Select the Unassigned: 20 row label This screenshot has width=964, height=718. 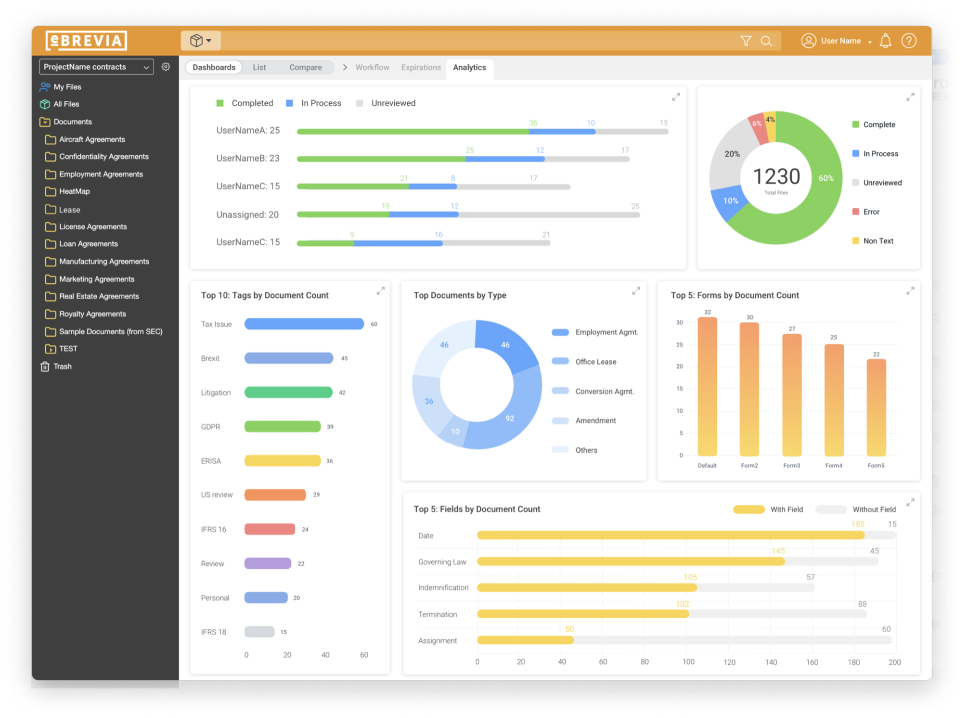click(247, 215)
